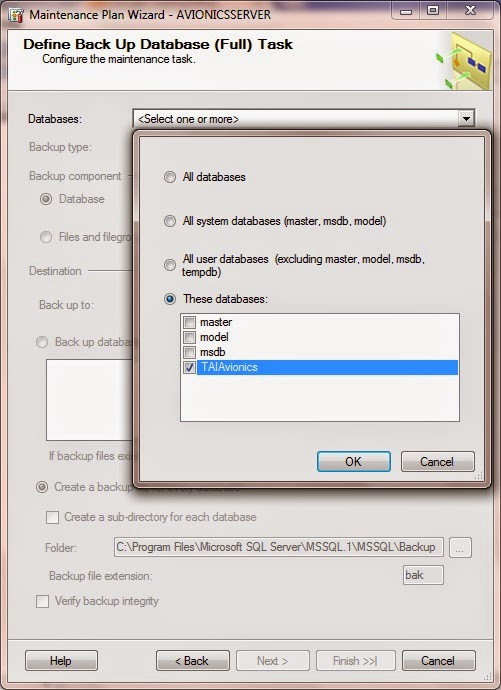
Task: Cancel the database selection popup
Action: coord(437,462)
